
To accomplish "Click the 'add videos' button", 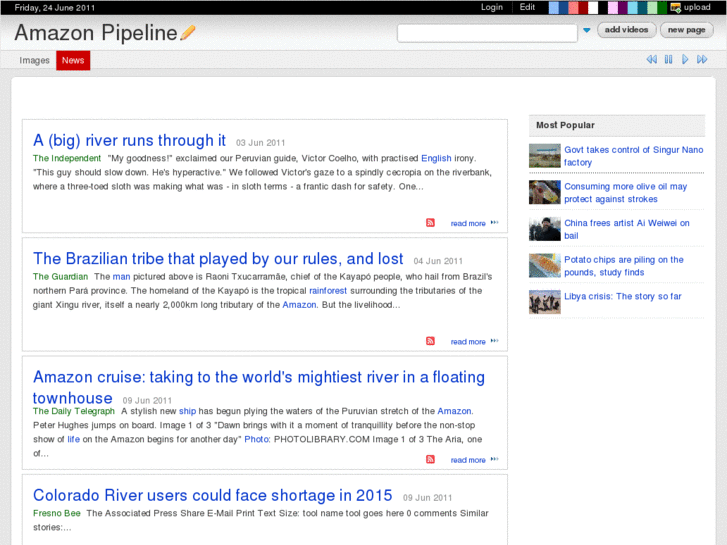I will [627, 30].
